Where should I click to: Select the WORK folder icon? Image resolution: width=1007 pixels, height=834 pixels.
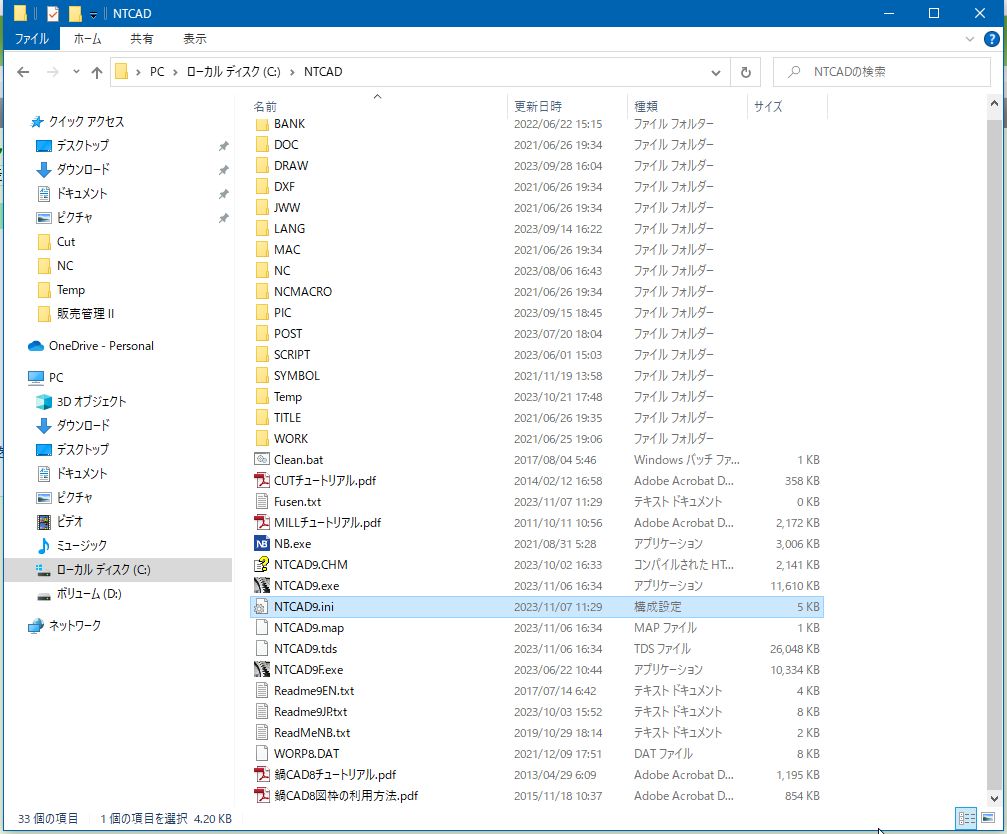click(x=262, y=439)
